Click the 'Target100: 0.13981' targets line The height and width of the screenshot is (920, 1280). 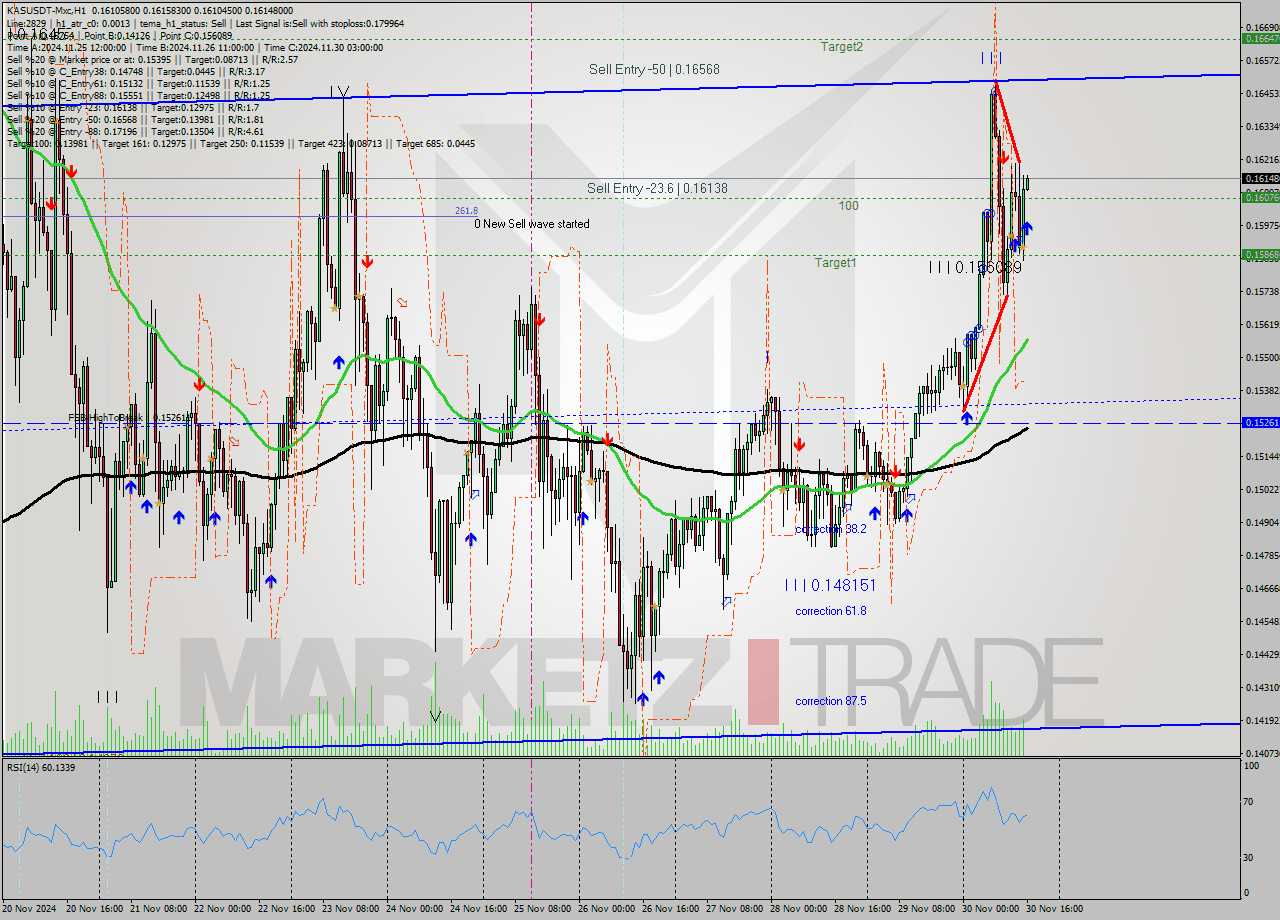point(240,144)
